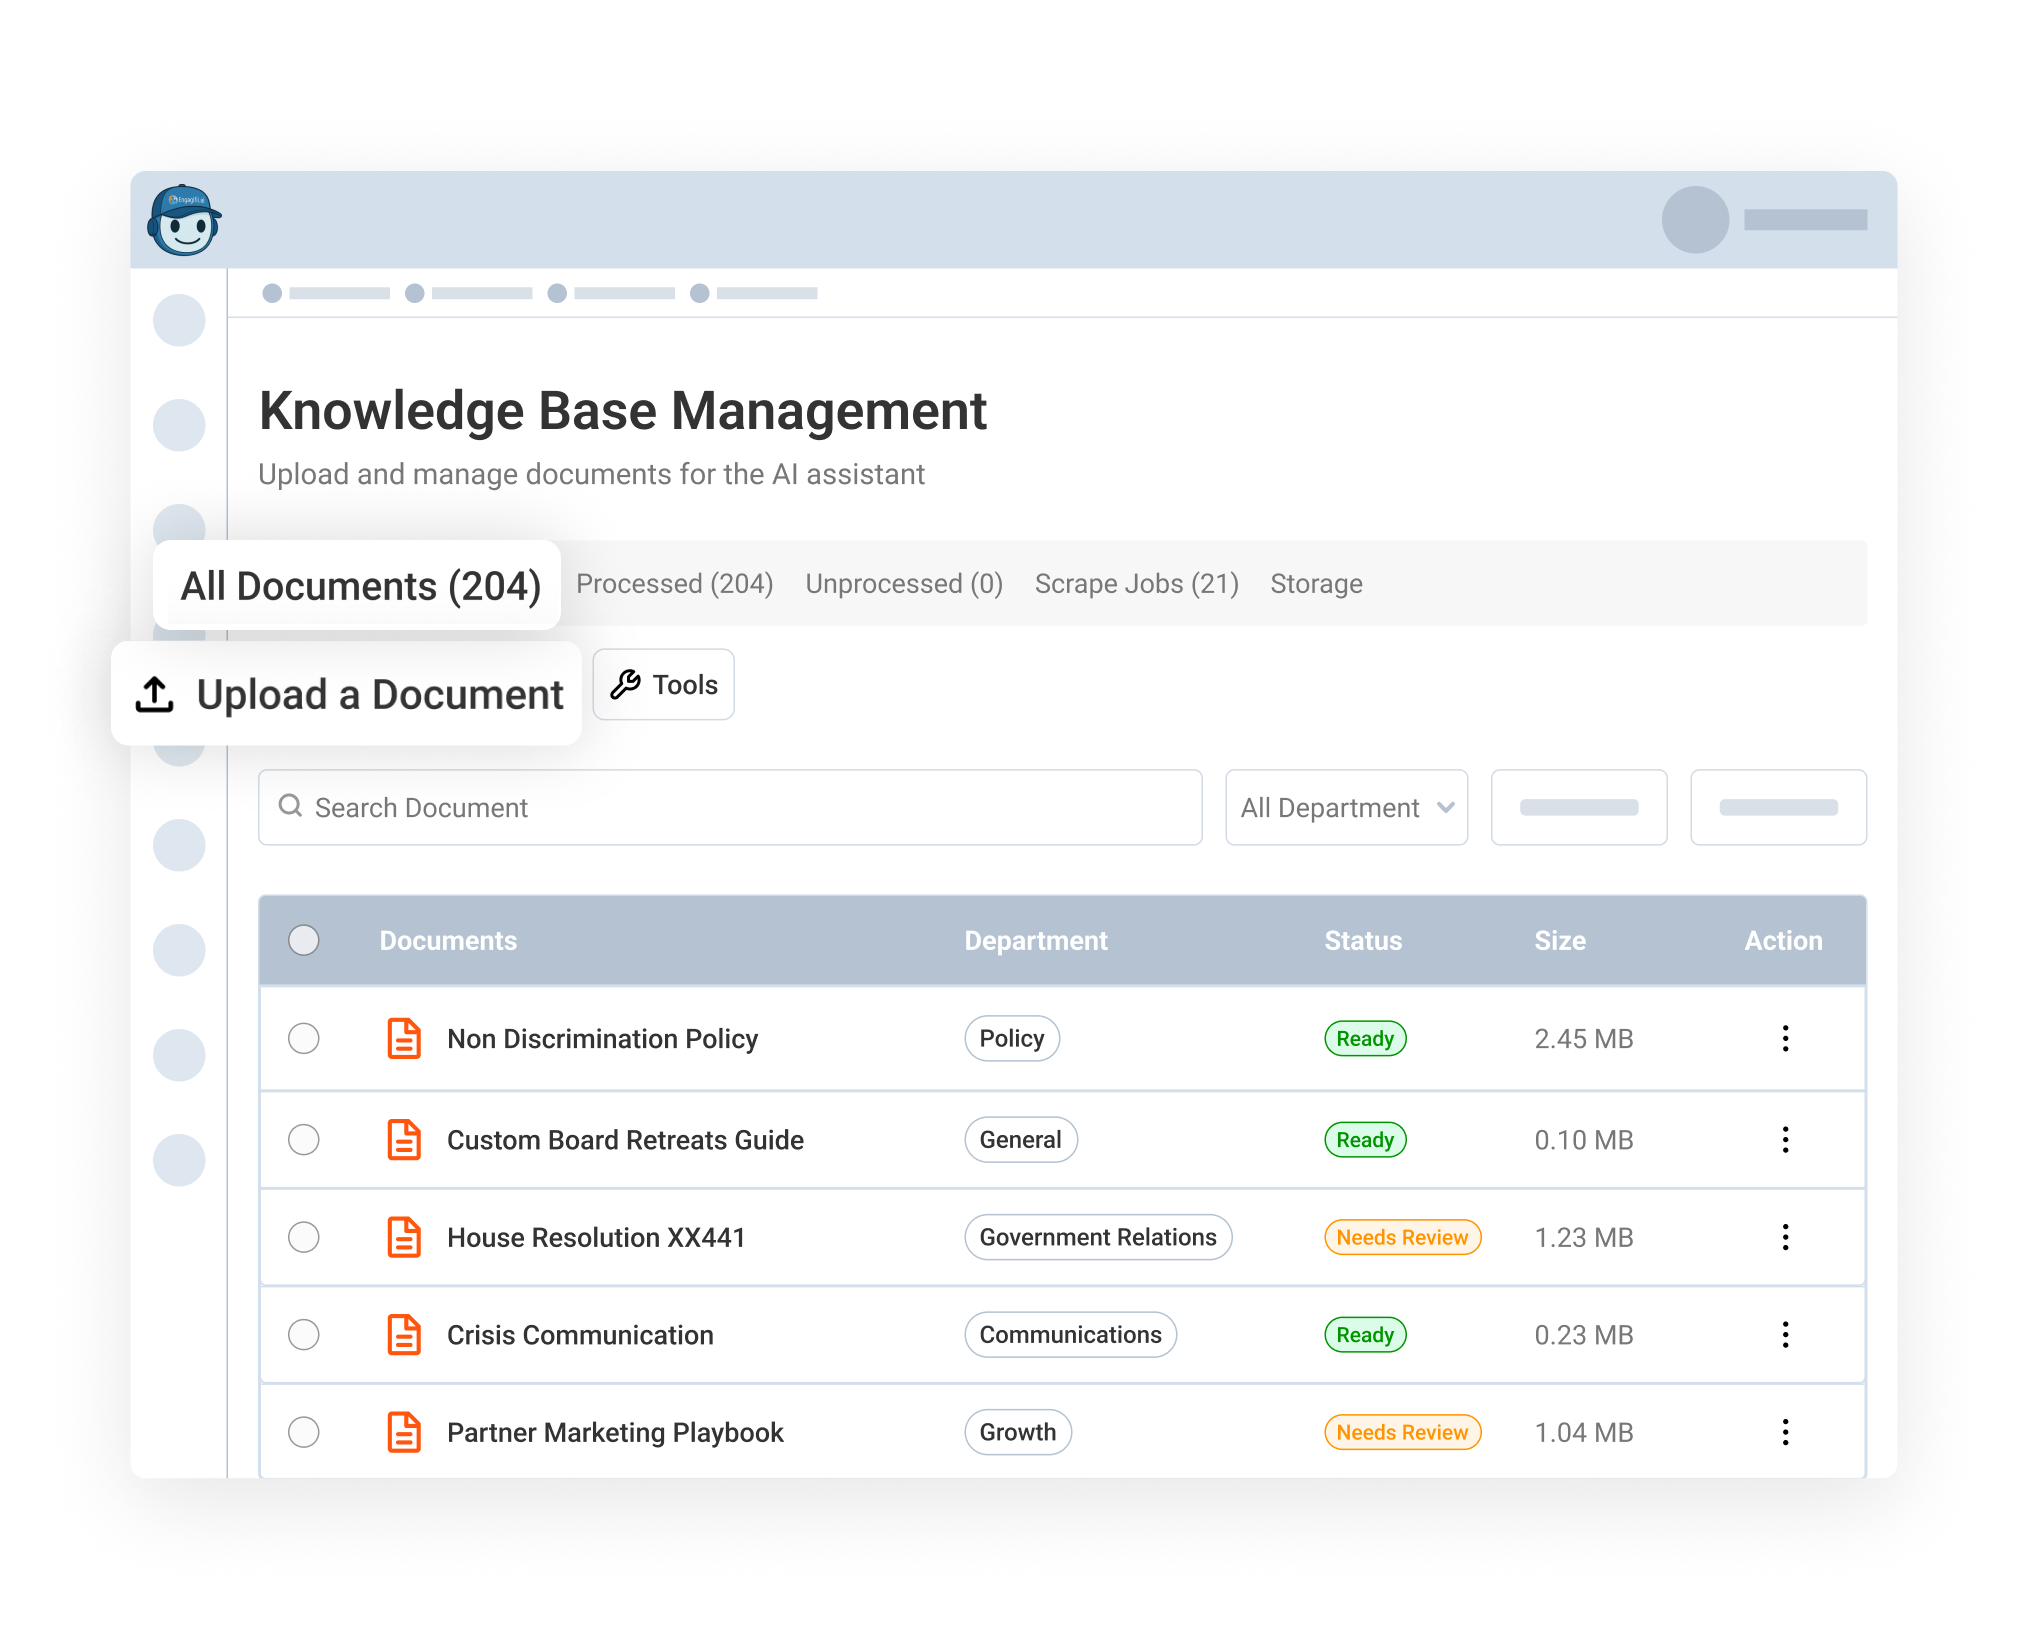Open the All Department dropdown
Viewport: 2028px width, 1650px height.
coord(1346,807)
